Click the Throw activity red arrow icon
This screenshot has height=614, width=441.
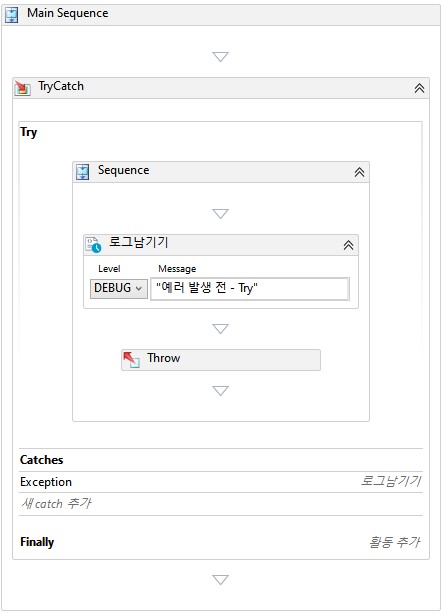pos(131,359)
